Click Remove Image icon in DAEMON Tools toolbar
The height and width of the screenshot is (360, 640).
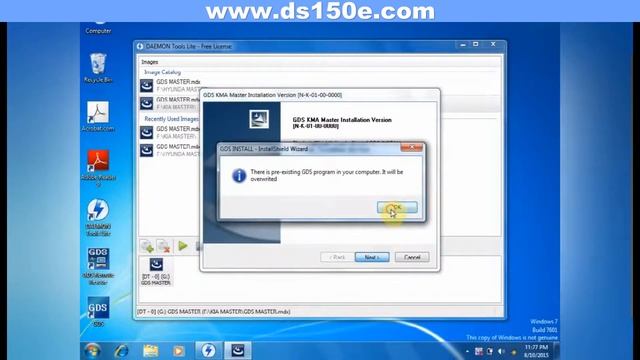pos(164,246)
